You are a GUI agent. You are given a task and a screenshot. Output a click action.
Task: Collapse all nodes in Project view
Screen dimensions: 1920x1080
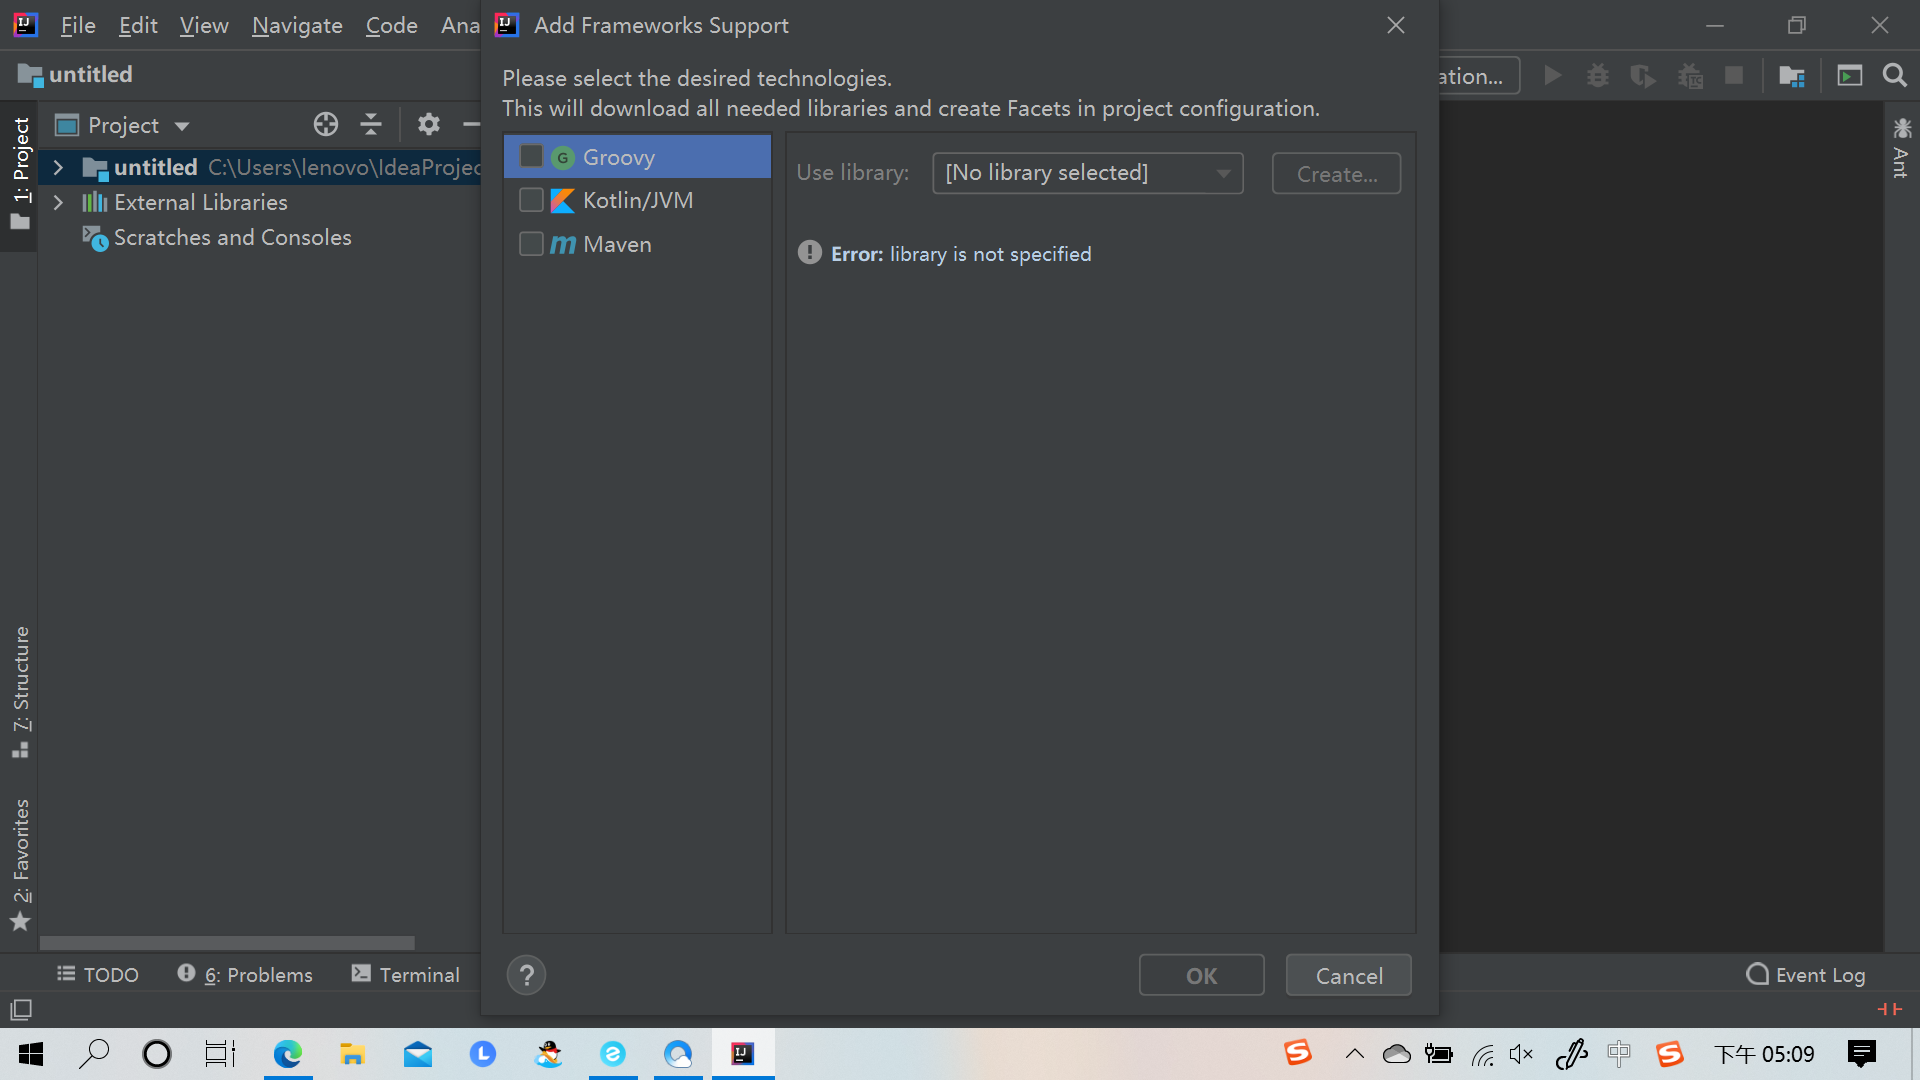[x=370, y=124]
